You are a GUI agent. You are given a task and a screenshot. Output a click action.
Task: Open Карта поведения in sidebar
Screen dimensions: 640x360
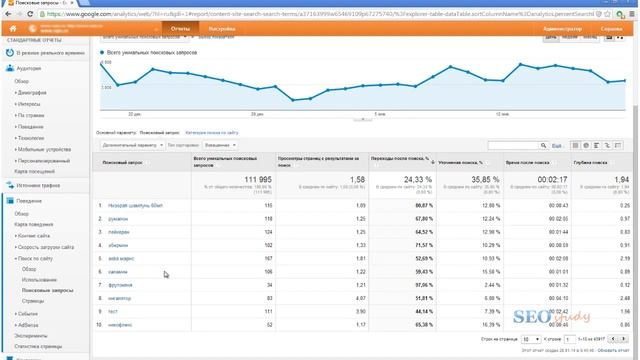coord(33,224)
